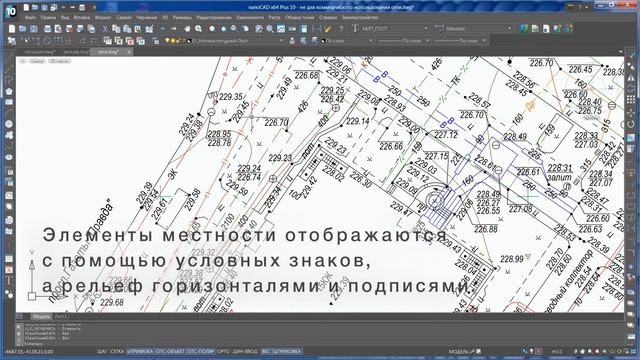Click the Text style T icon
The image size is (640, 360).
pos(355,29)
